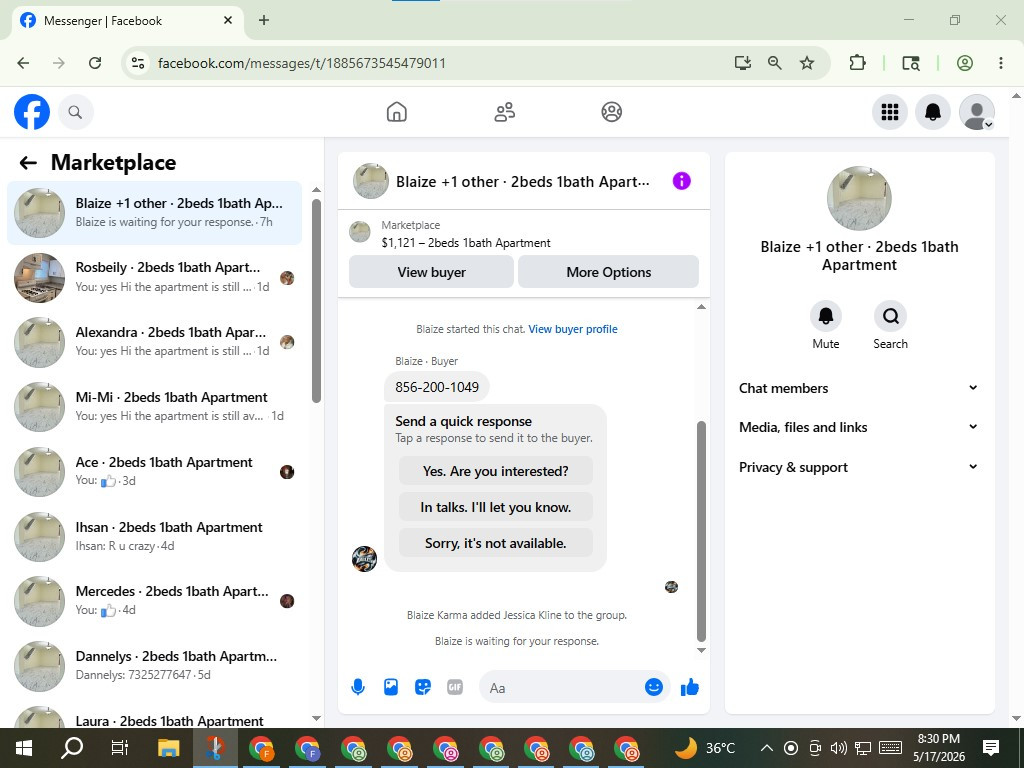Click the Mute bell icon
The width and height of the screenshot is (1024, 768).
825,316
